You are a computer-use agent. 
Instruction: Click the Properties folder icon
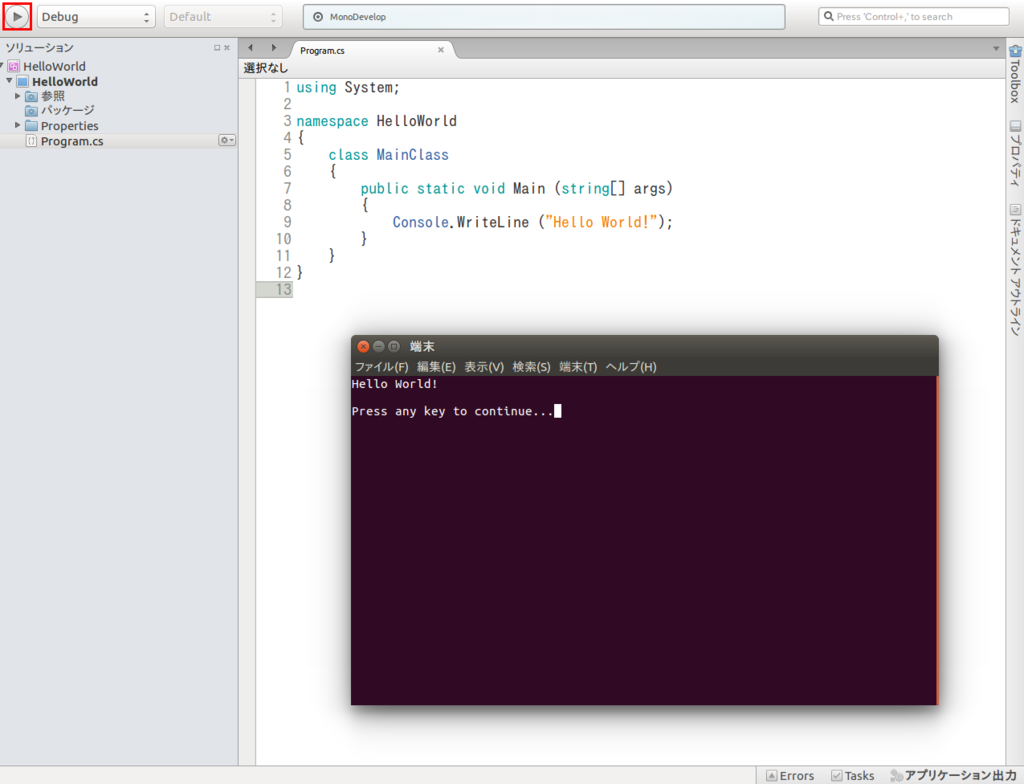point(31,125)
